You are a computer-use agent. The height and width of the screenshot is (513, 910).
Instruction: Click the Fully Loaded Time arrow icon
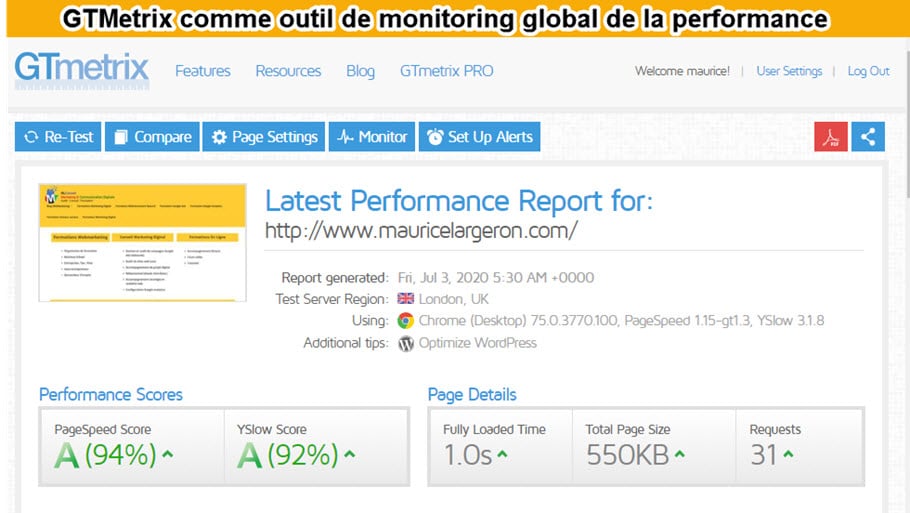503,454
